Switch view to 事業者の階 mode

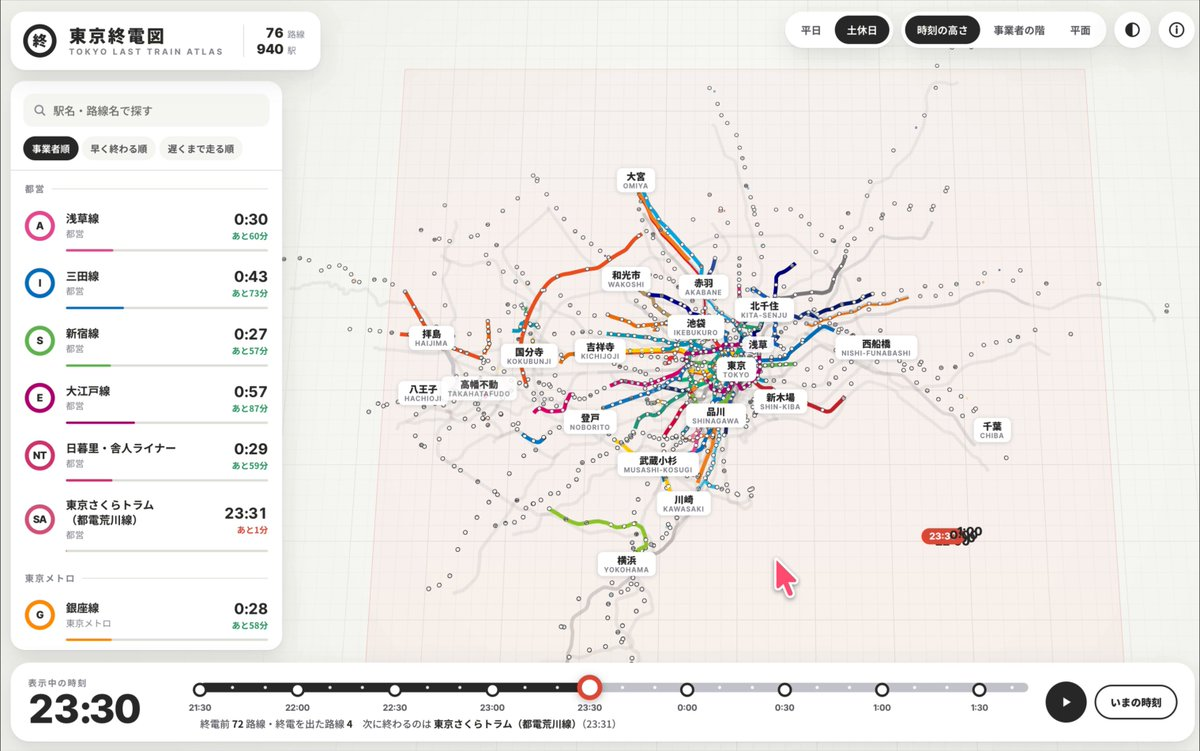coord(1018,30)
